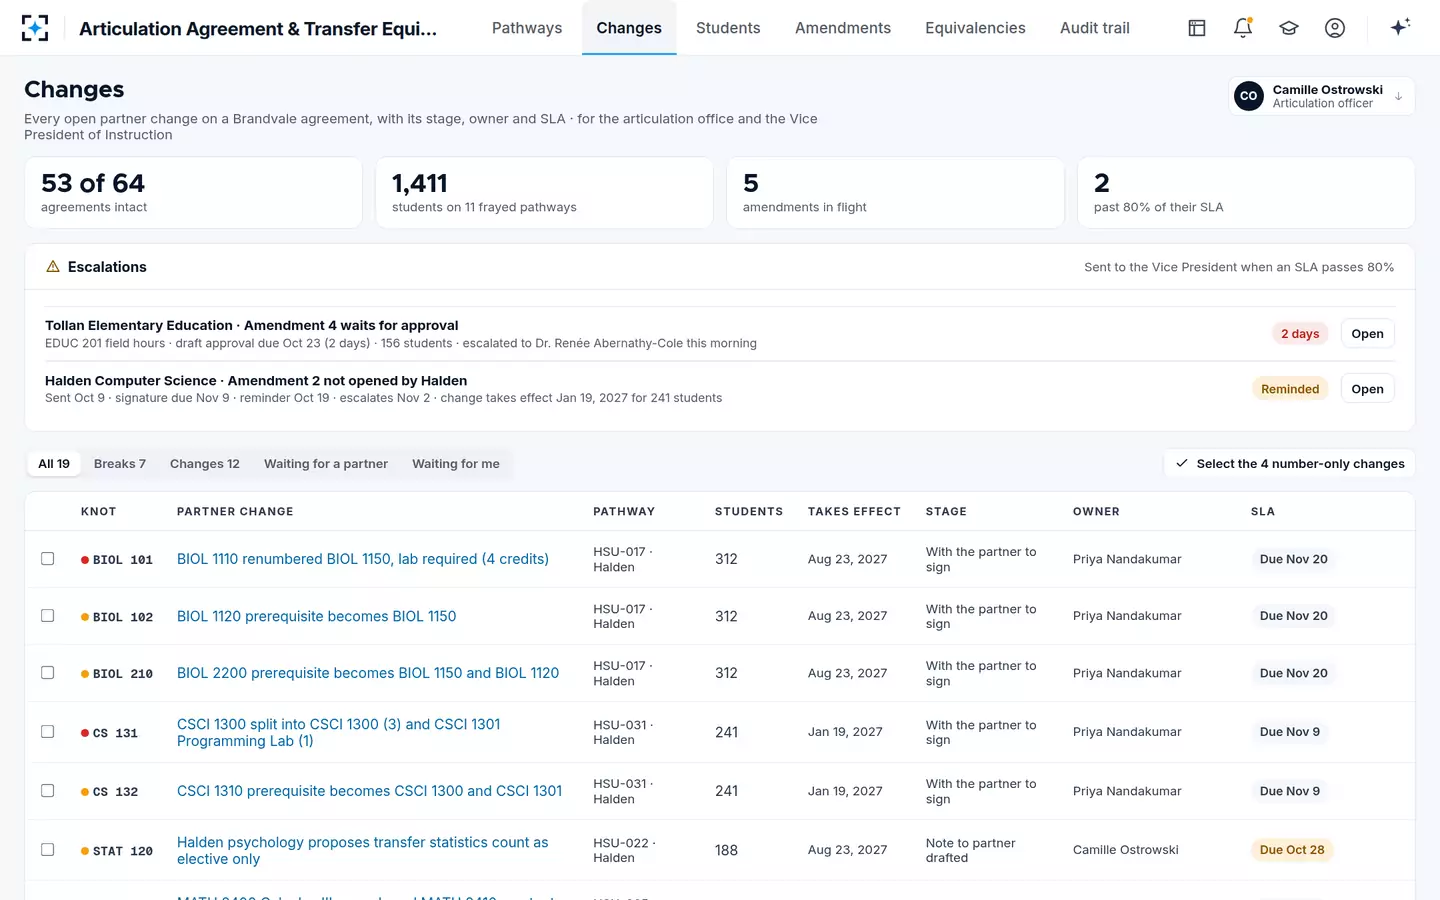Screen dimensions: 1440x900
Task: Tick the BIOL 101 row checkbox
Action: [47, 559]
